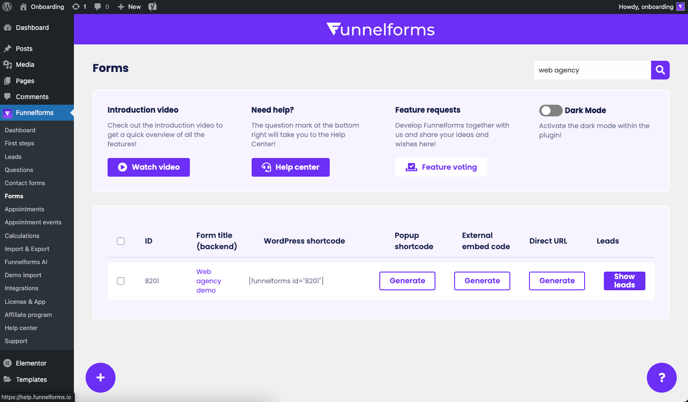
Task: Toggle the Dark Mode switch
Action: [x=551, y=111]
